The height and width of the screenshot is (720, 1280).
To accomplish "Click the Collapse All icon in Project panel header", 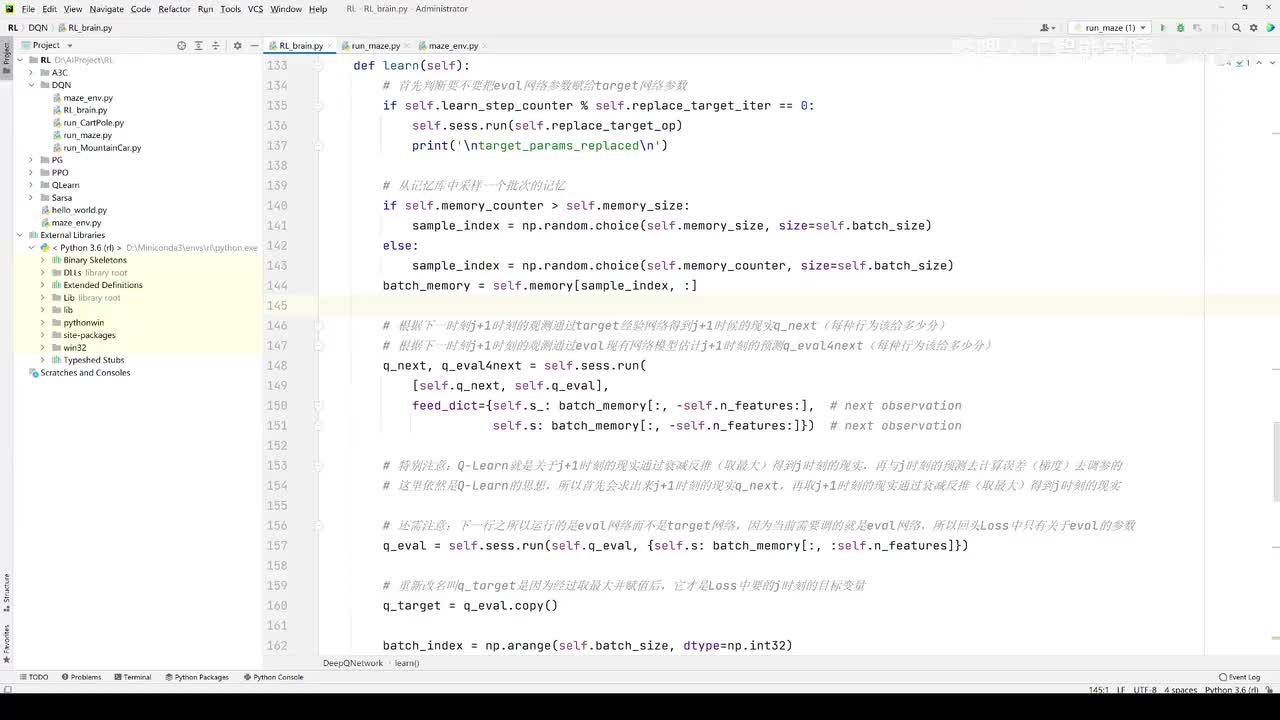I will 215,45.
